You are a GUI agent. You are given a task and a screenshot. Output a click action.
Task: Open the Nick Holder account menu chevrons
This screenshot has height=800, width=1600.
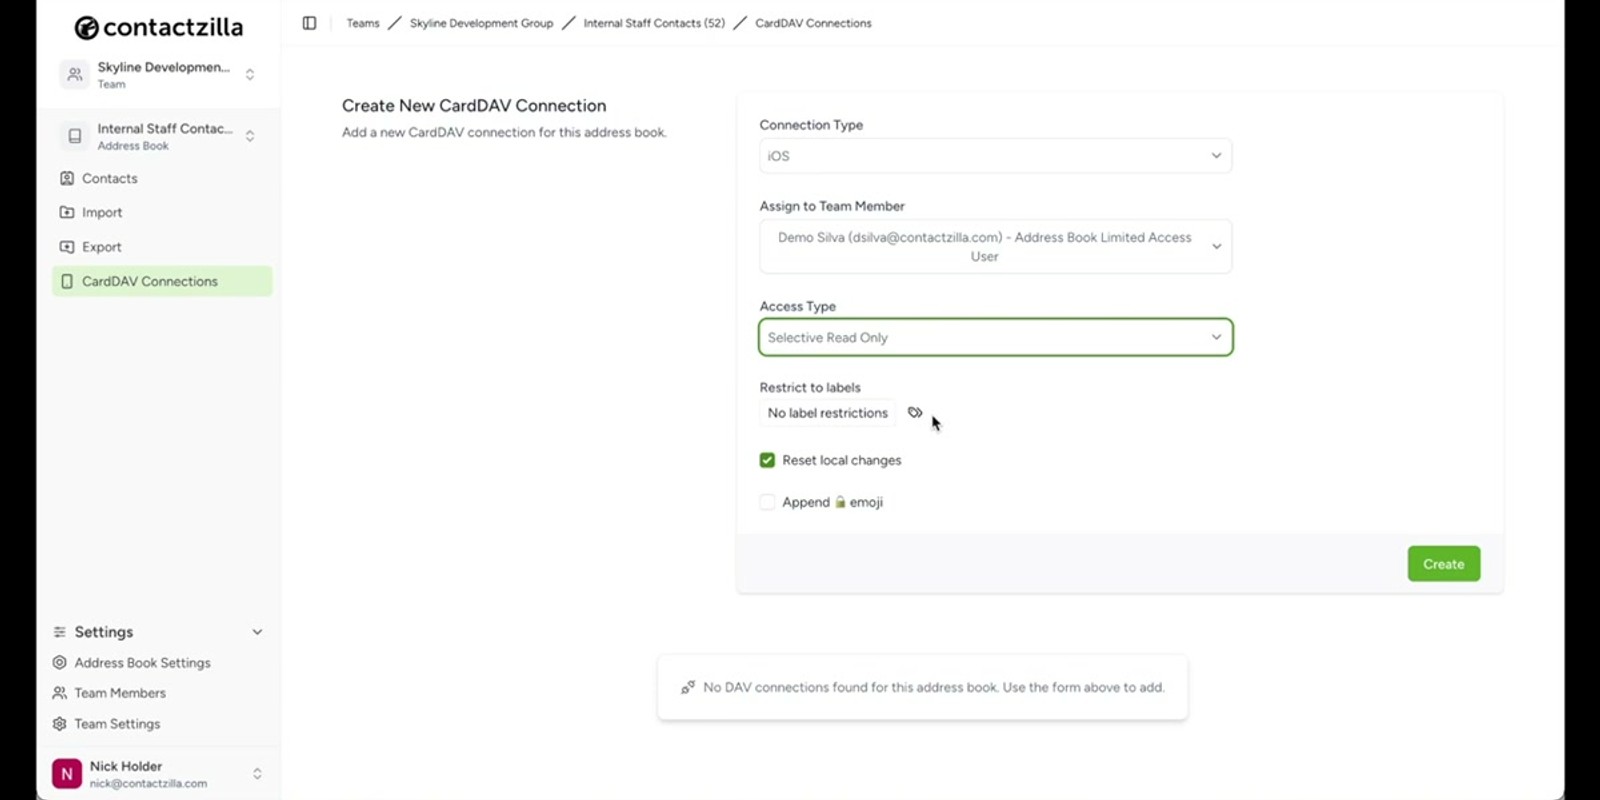tap(257, 774)
